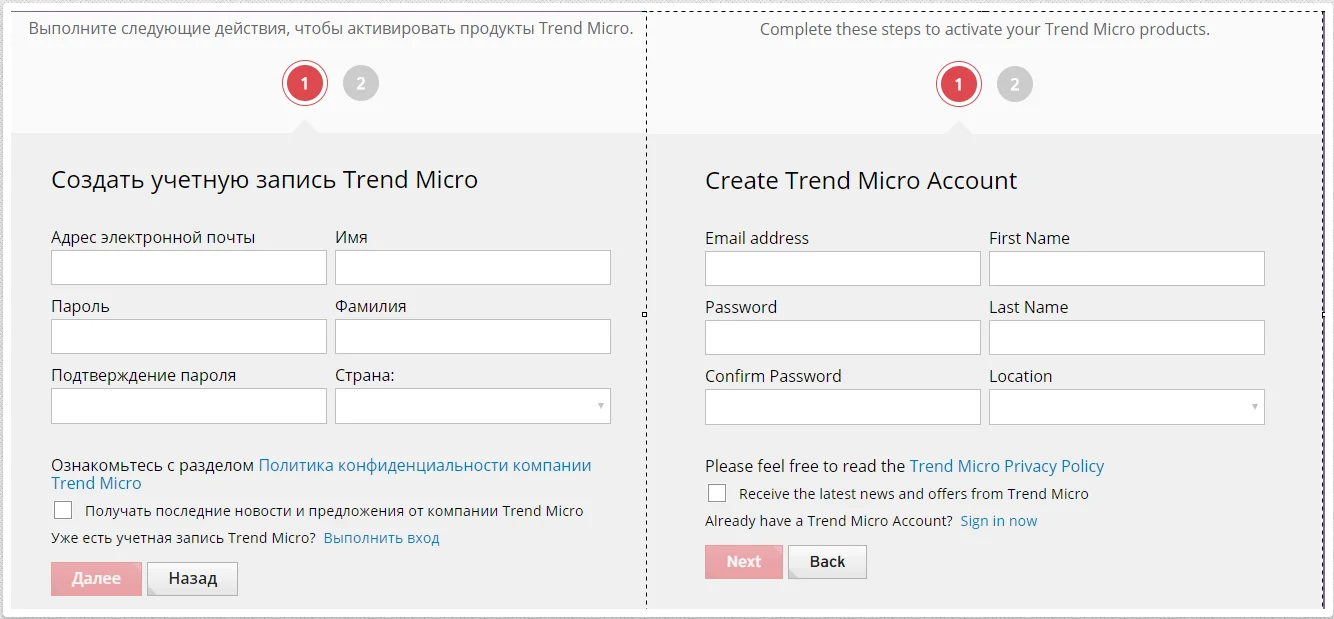Click 'Complete these steps to activate' text

point(985,30)
